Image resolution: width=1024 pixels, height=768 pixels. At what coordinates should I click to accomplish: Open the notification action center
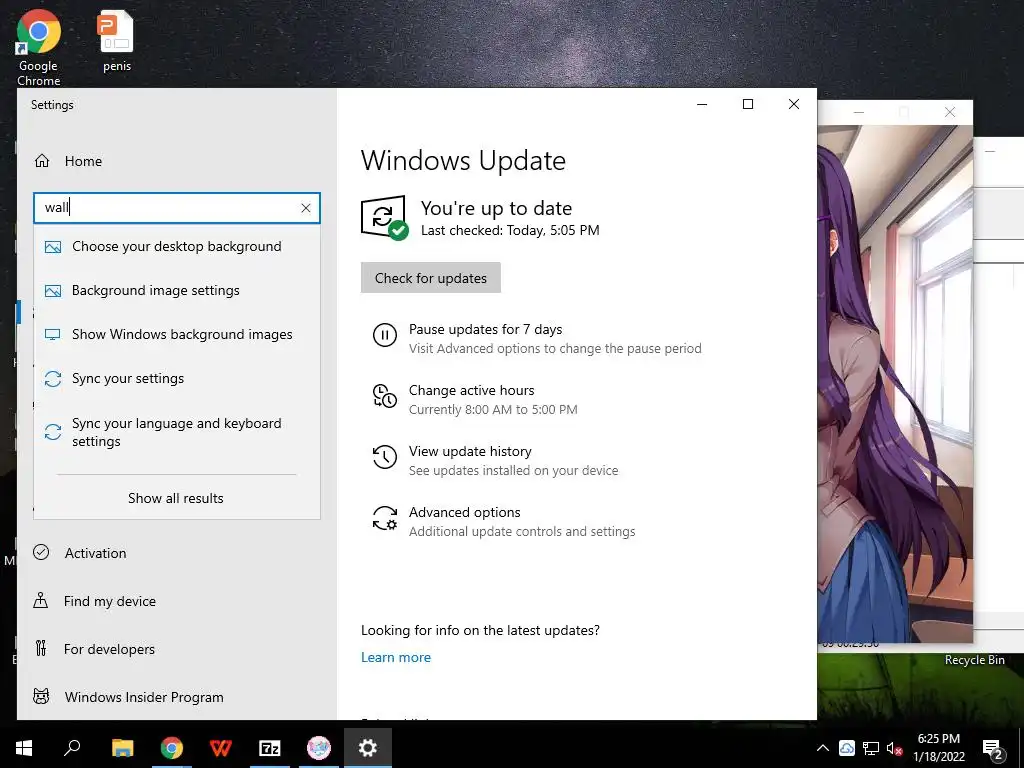click(x=993, y=750)
